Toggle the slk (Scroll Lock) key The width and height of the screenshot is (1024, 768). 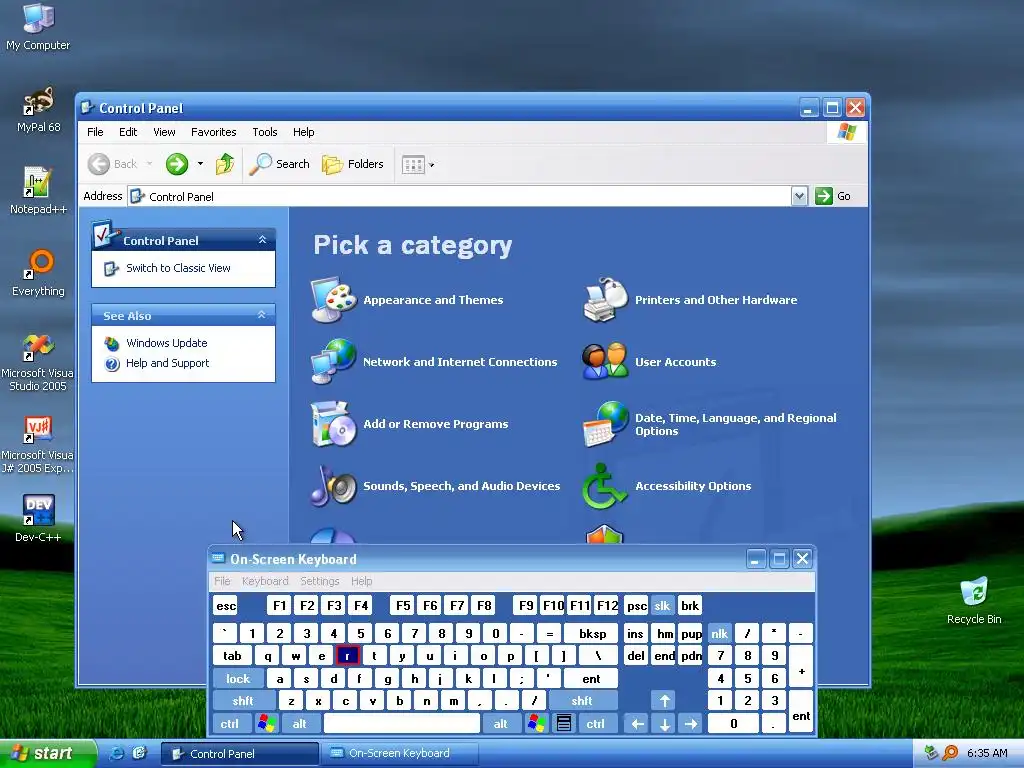662,606
